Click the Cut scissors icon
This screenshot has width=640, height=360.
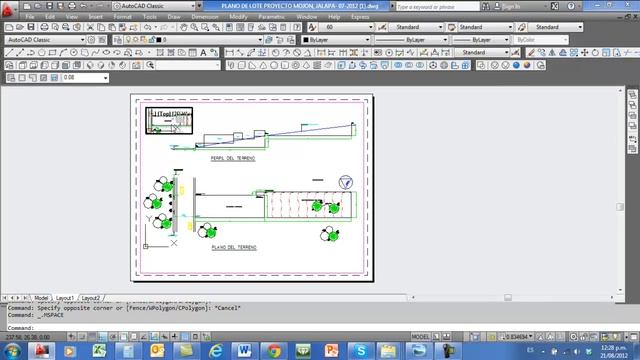point(90,27)
